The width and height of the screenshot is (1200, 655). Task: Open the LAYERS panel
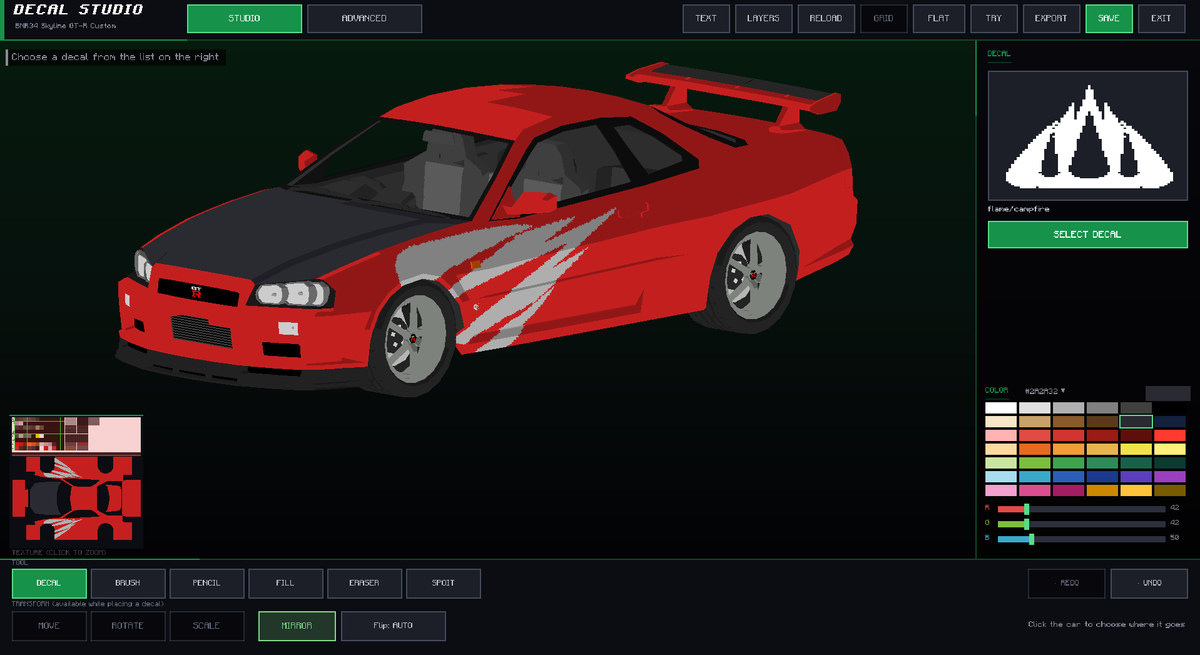pyautogui.click(x=764, y=18)
